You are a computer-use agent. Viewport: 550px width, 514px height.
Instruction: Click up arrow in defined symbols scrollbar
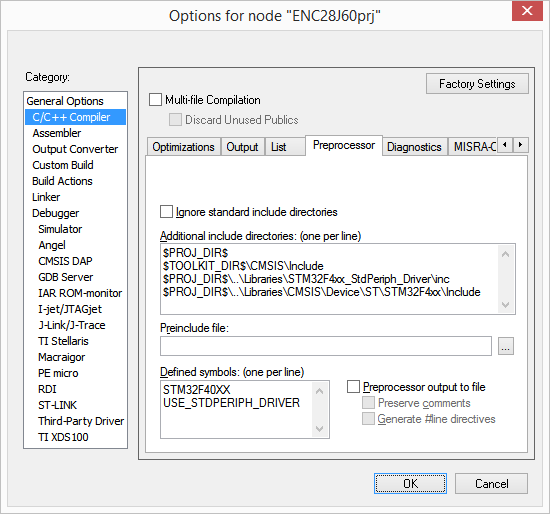(319, 391)
